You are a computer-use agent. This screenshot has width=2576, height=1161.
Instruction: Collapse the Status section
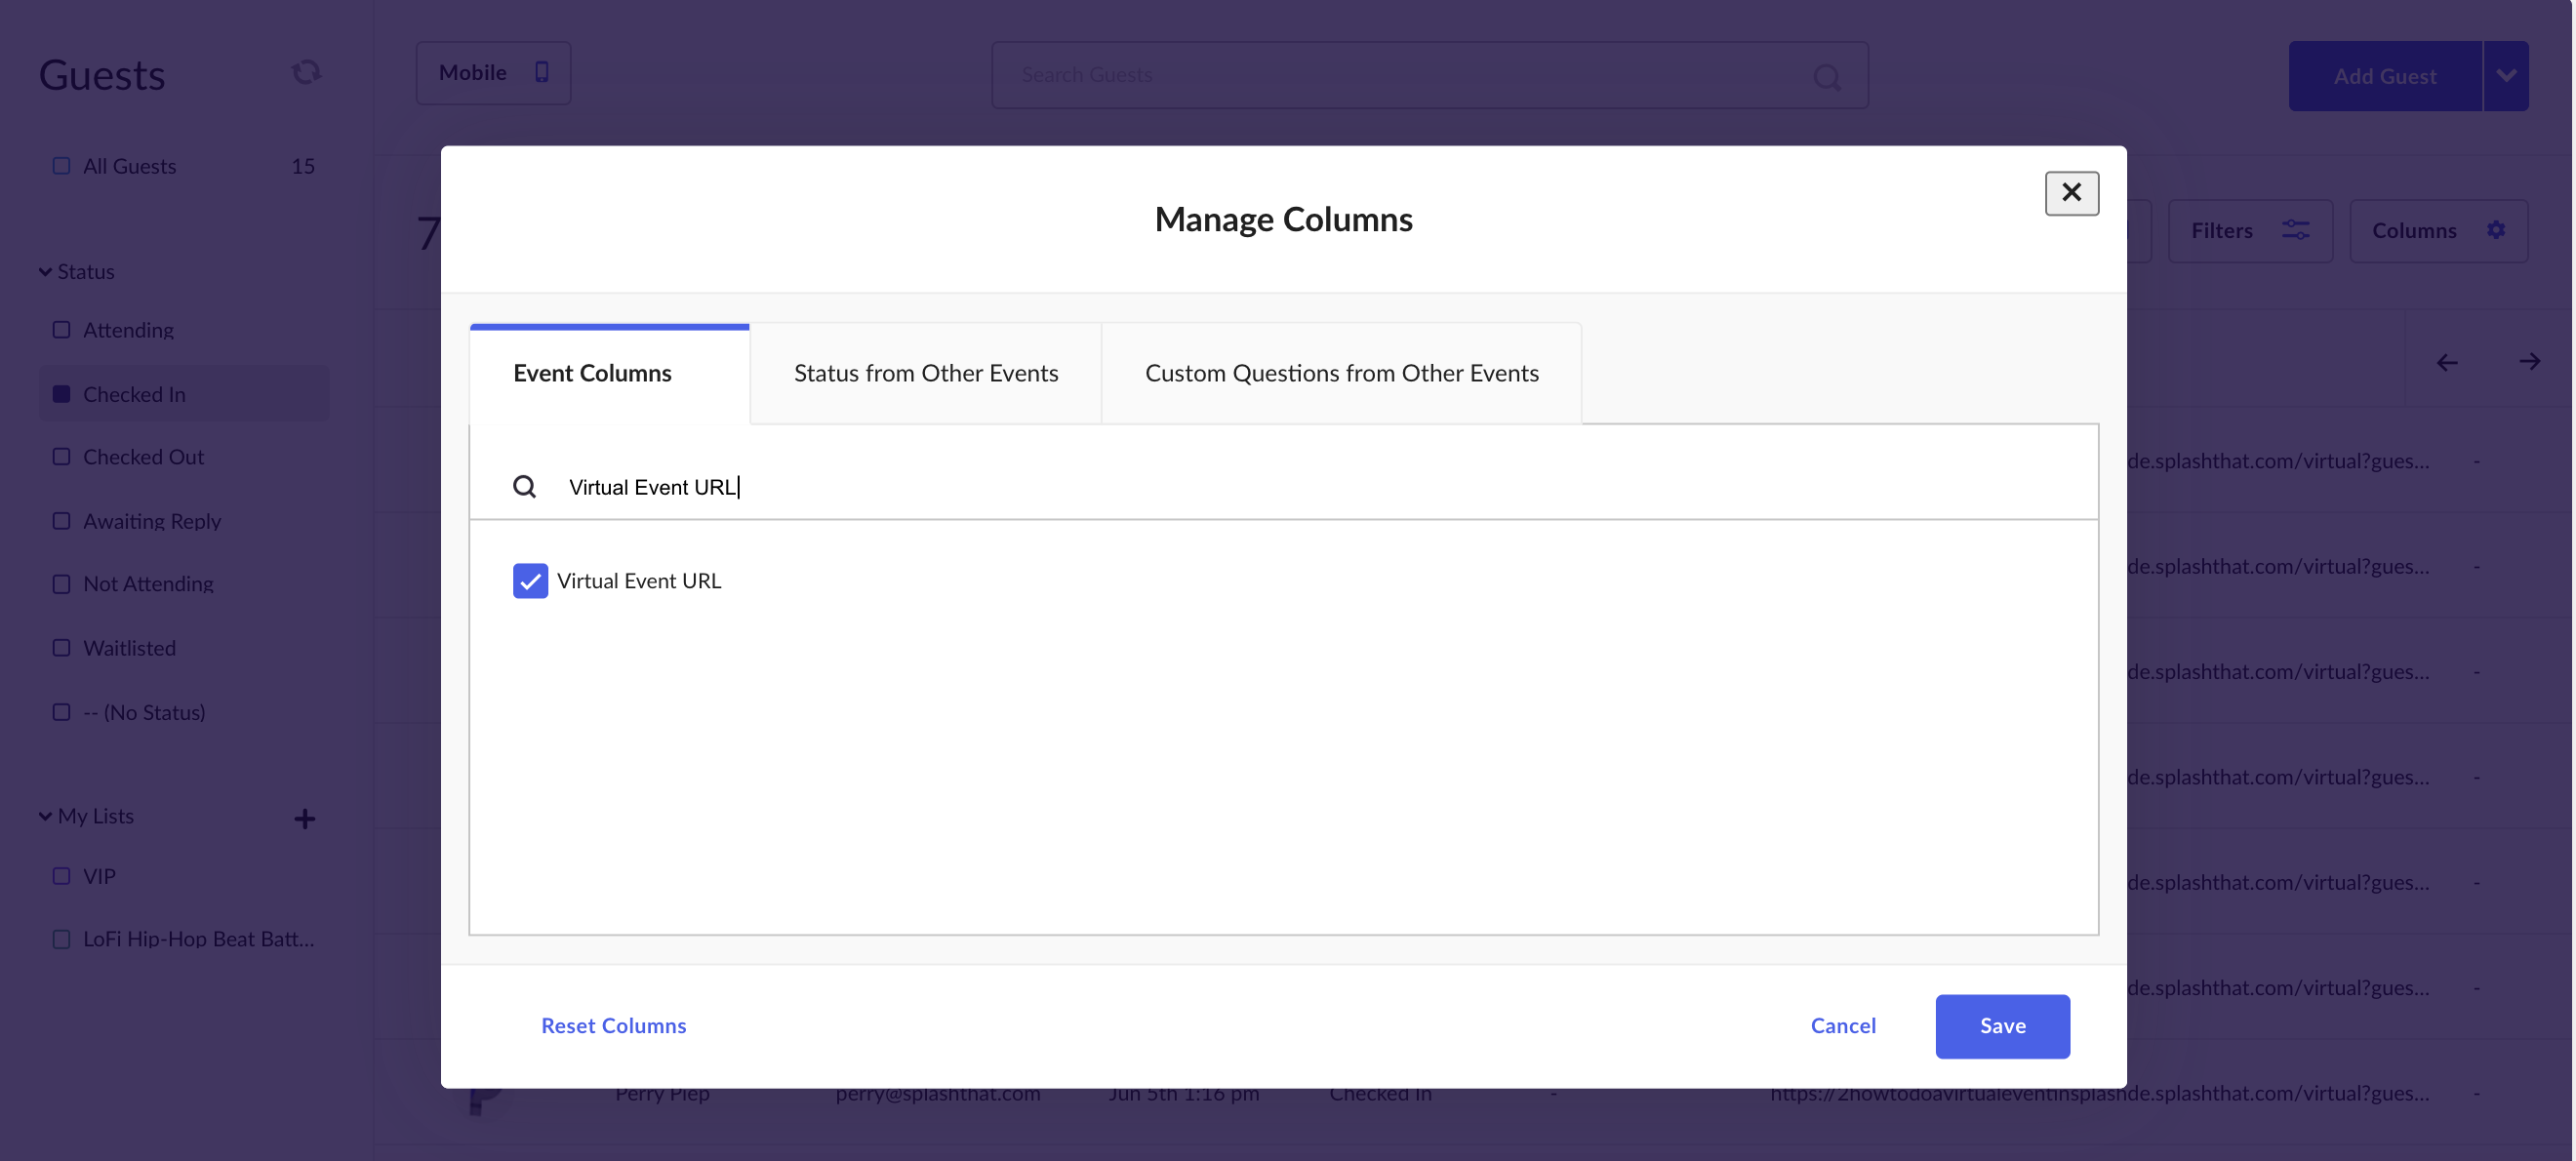[x=45, y=272]
